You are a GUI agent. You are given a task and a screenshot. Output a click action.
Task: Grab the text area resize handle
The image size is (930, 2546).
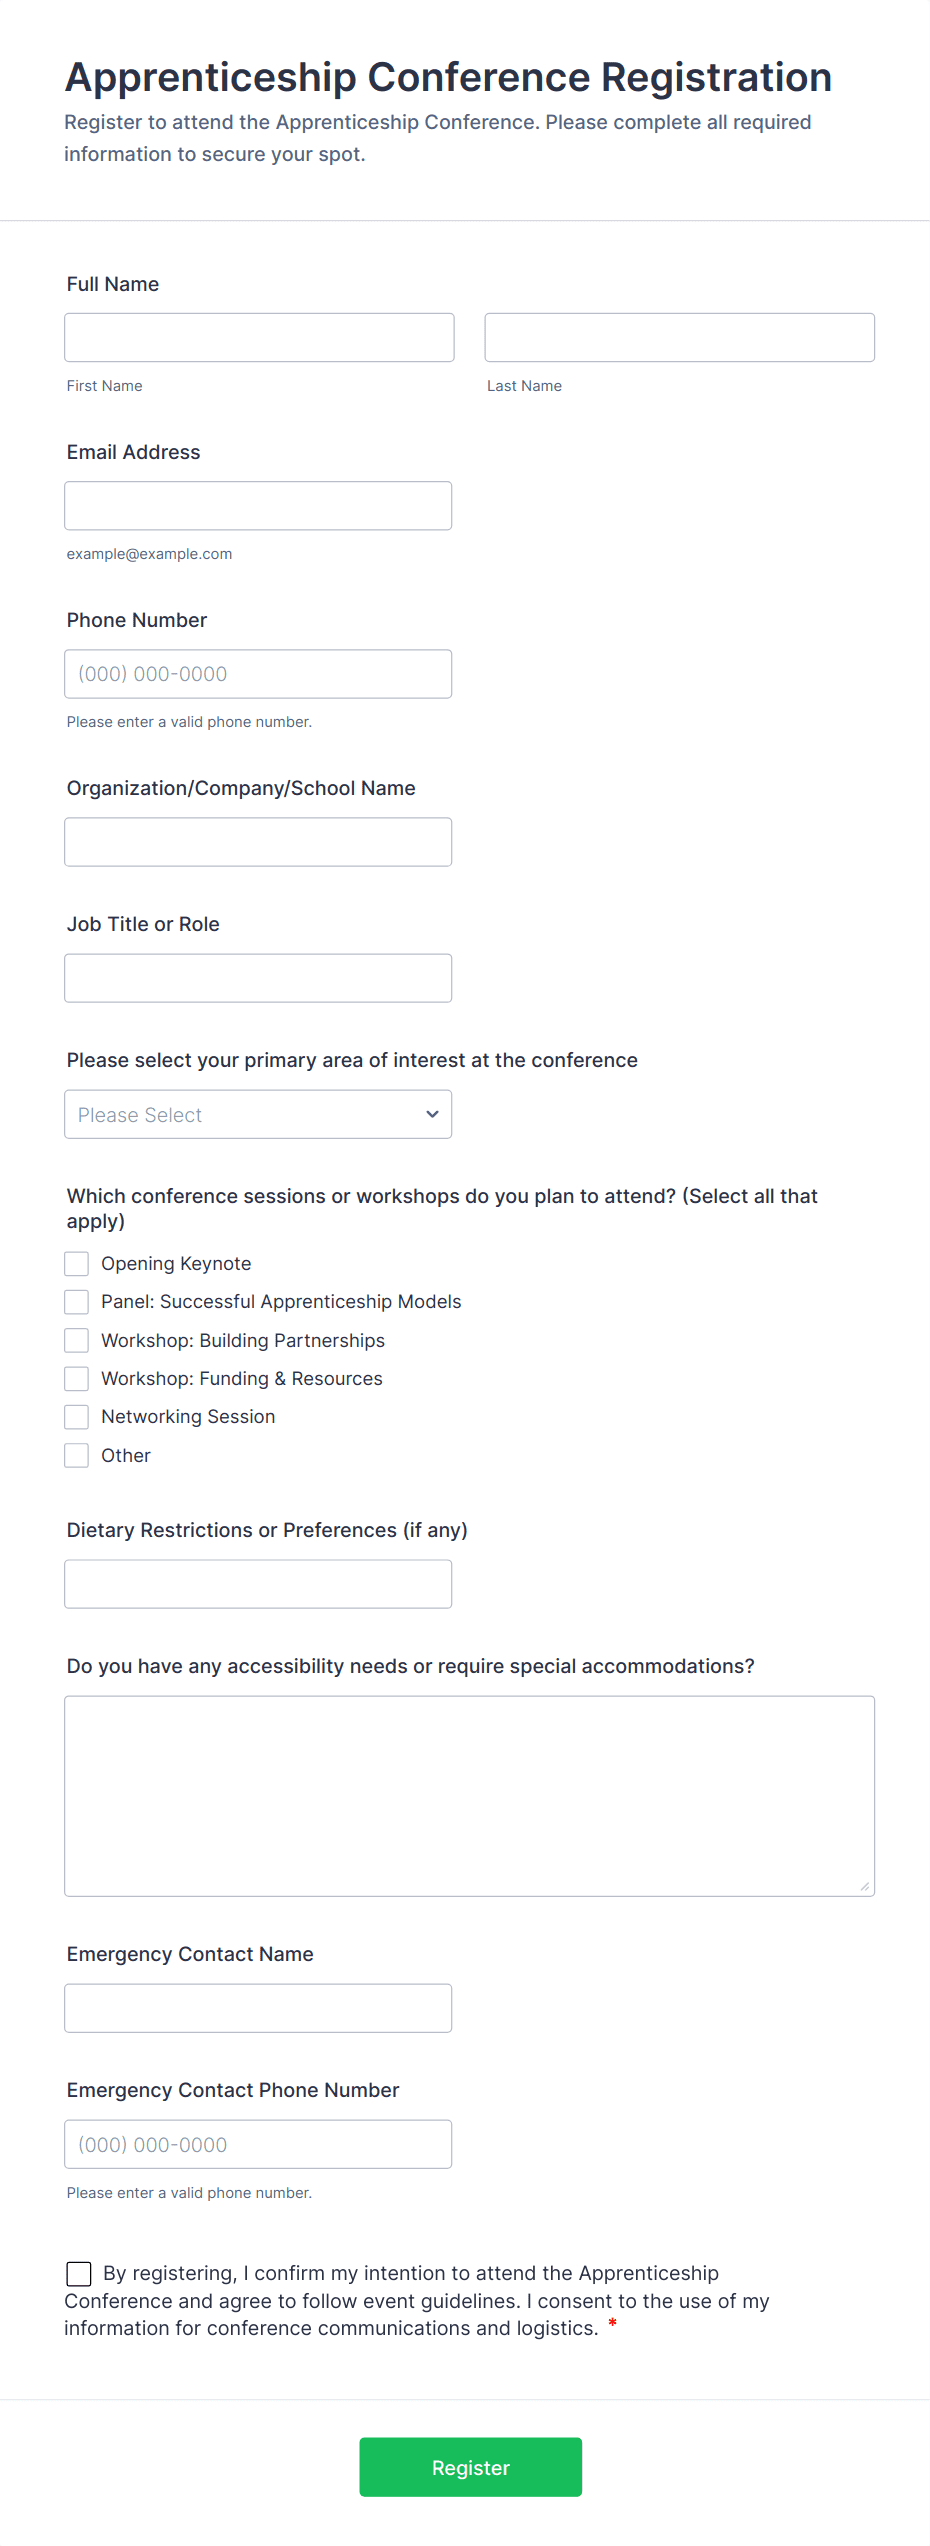(x=865, y=1887)
